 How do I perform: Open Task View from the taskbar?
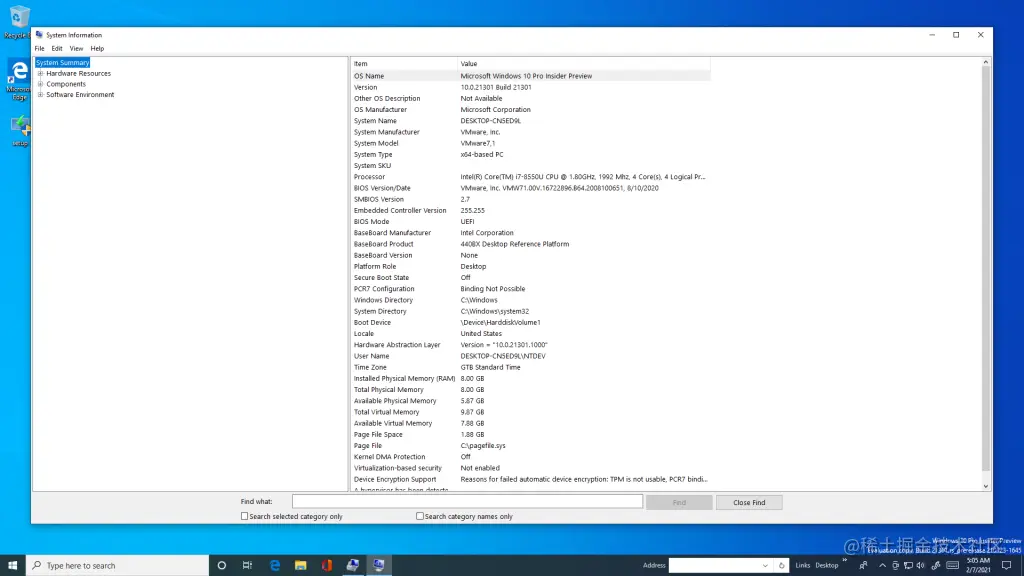coord(248,566)
